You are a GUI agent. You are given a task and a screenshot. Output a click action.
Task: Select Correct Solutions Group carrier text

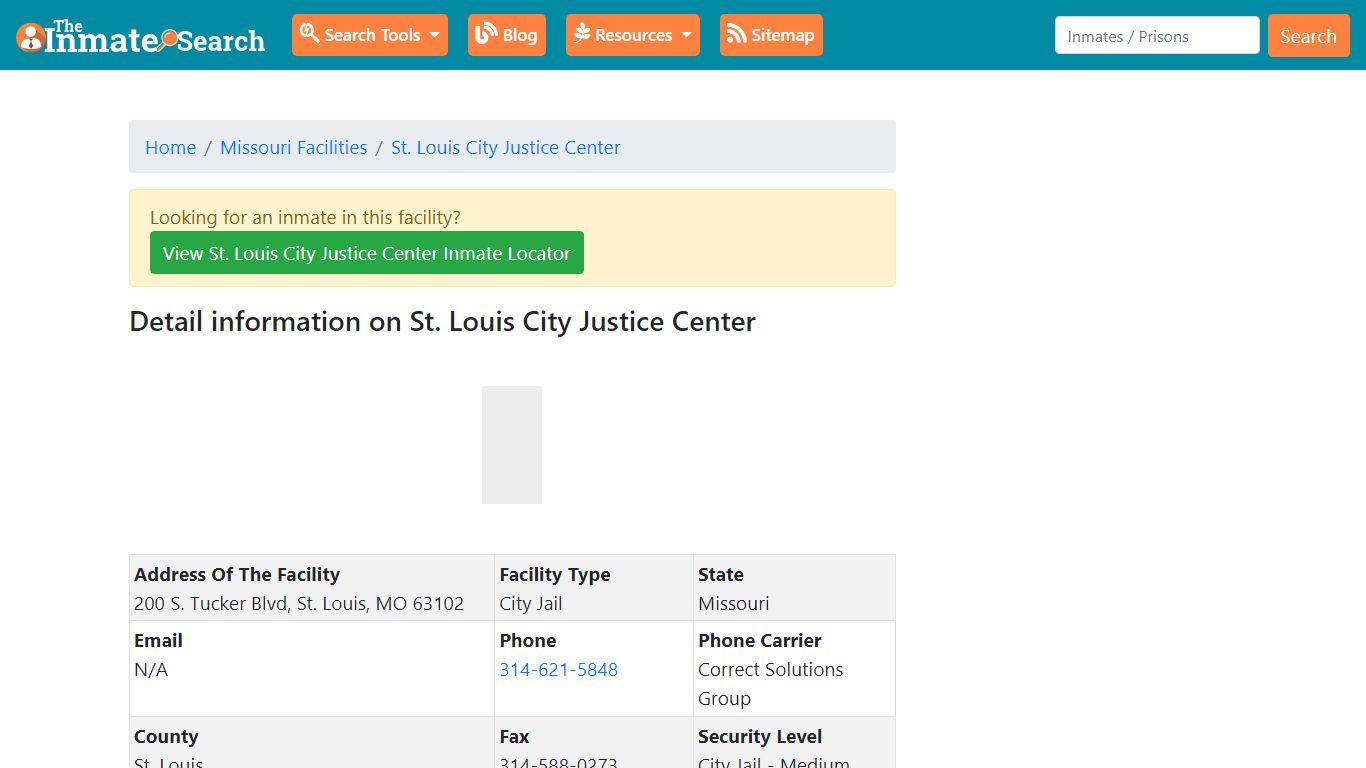771,684
